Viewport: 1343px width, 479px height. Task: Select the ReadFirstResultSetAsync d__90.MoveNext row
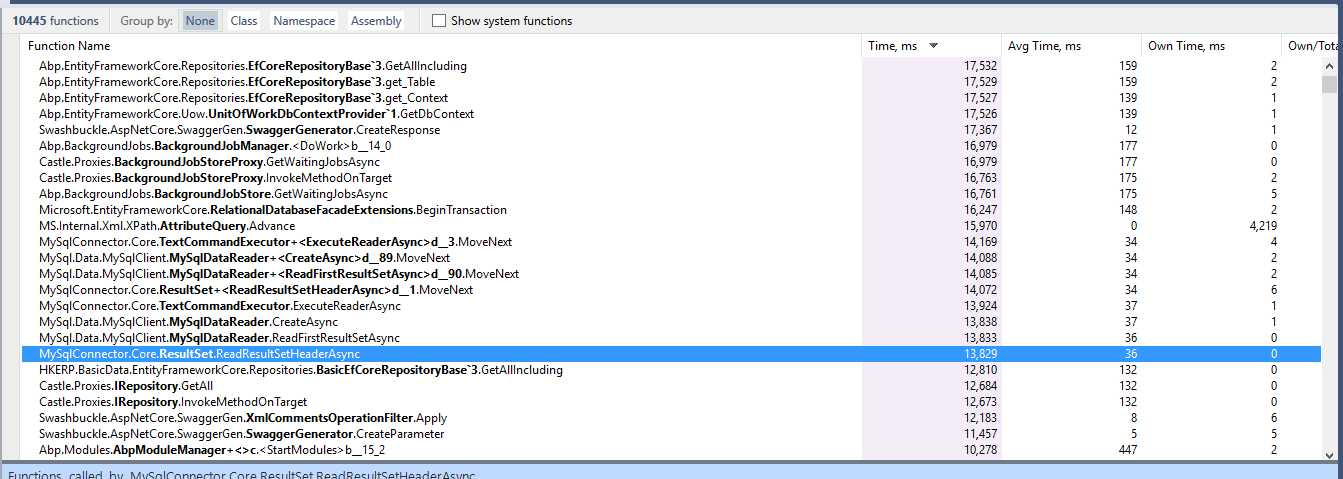(x=671, y=274)
